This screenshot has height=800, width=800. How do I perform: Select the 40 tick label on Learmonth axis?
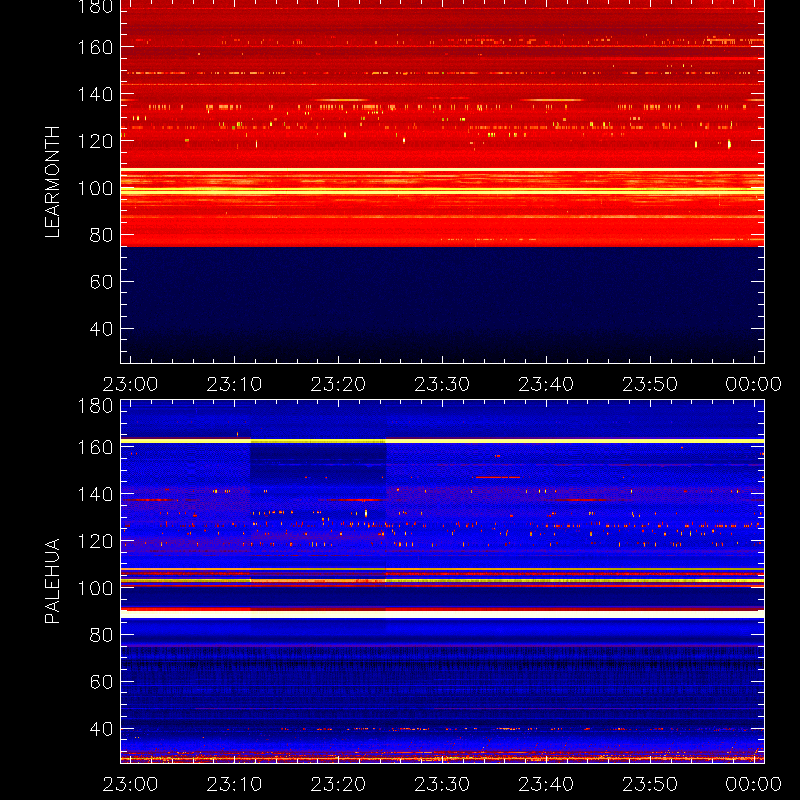point(101,329)
